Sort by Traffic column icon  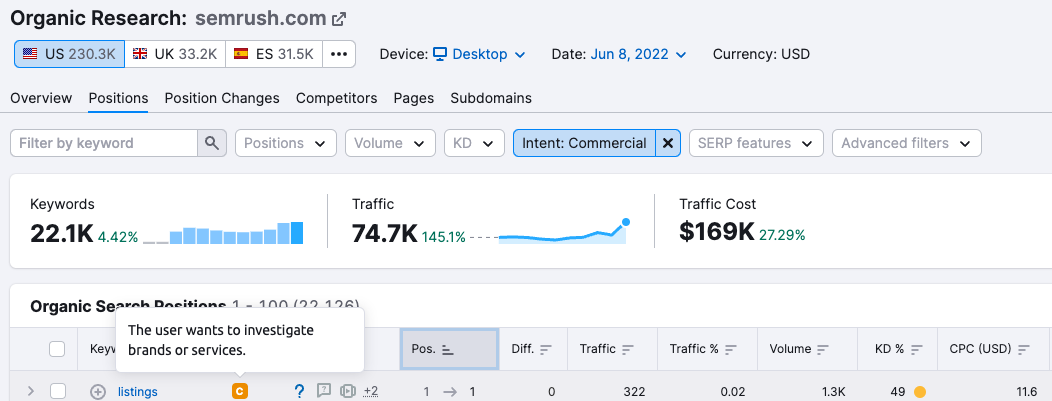(x=628, y=349)
